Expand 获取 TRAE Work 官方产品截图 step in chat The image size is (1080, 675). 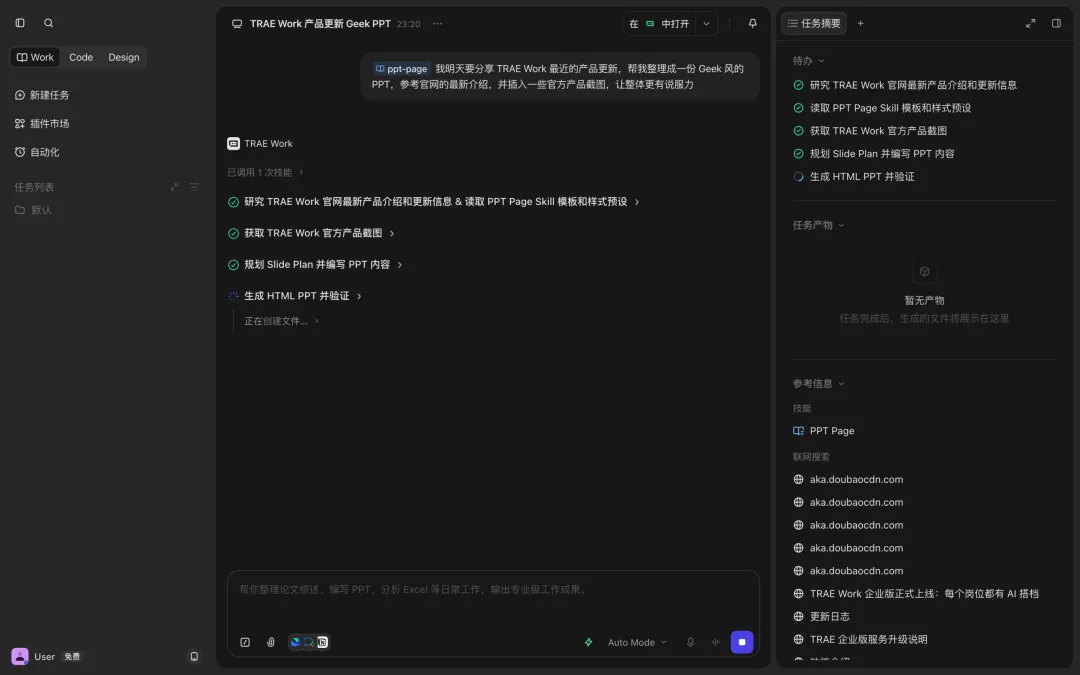click(x=311, y=233)
